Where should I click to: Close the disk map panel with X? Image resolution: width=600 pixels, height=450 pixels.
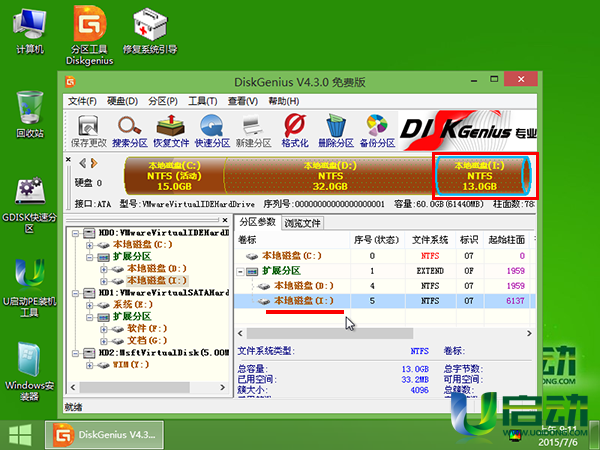tap(68, 160)
